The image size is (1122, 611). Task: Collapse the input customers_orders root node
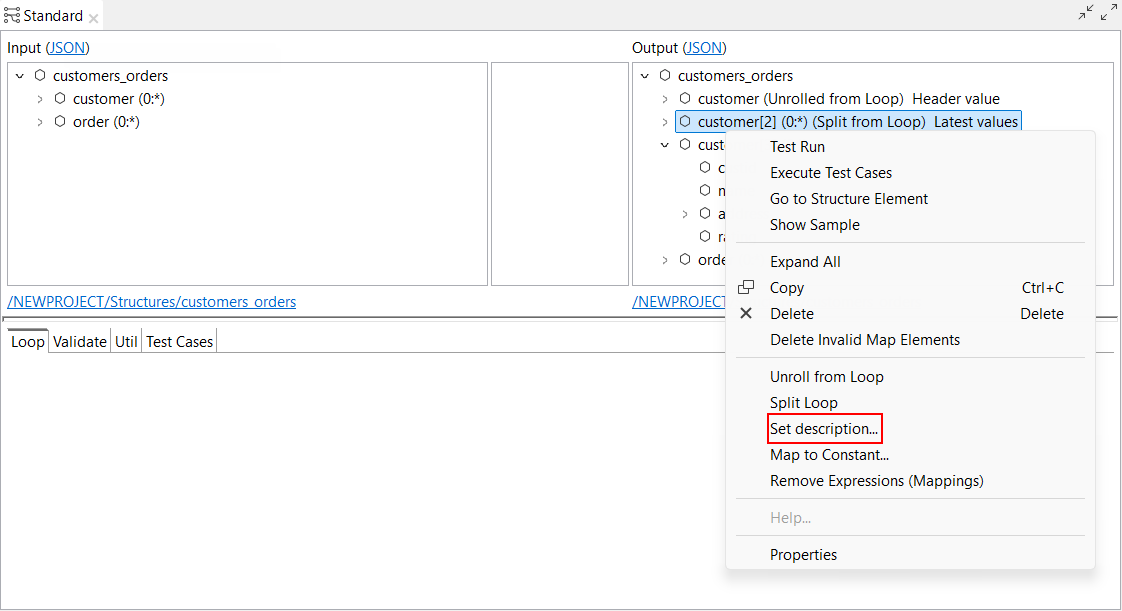click(x=20, y=76)
